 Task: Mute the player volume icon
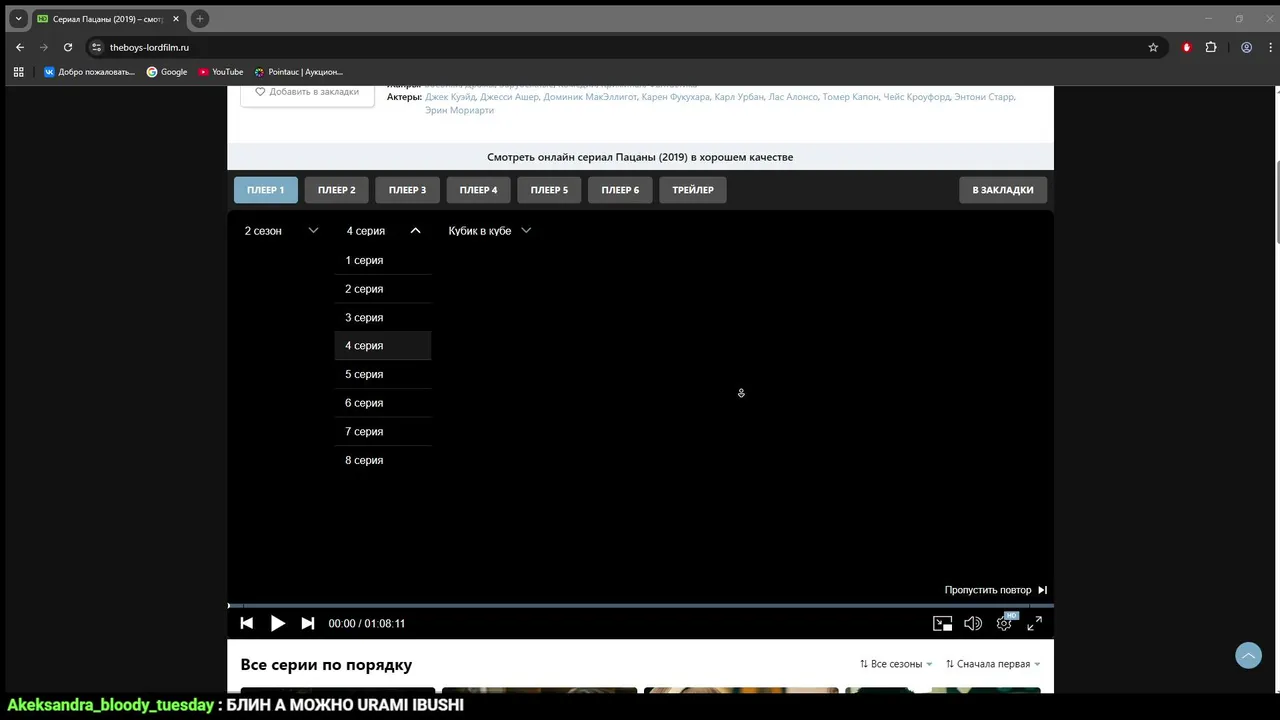[x=973, y=623]
